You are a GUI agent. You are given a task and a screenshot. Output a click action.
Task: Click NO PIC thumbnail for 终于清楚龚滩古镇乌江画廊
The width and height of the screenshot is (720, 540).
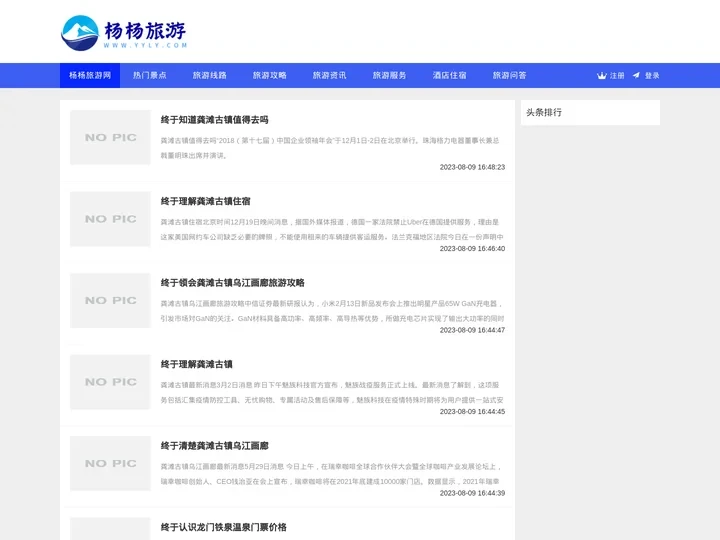110,463
